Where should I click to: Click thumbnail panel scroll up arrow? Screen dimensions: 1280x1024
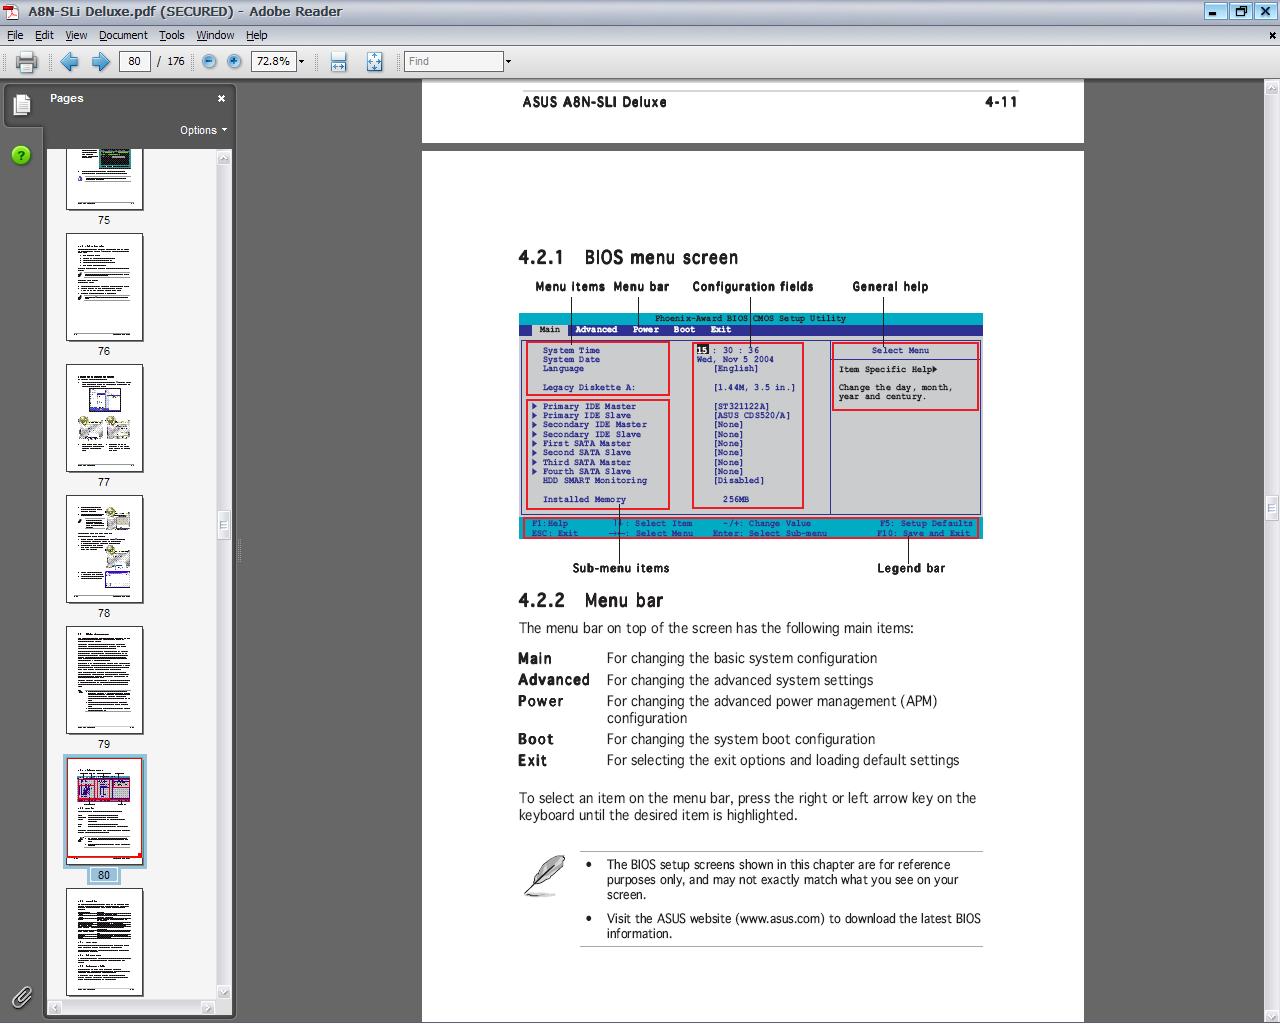click(x=224, y=157)
